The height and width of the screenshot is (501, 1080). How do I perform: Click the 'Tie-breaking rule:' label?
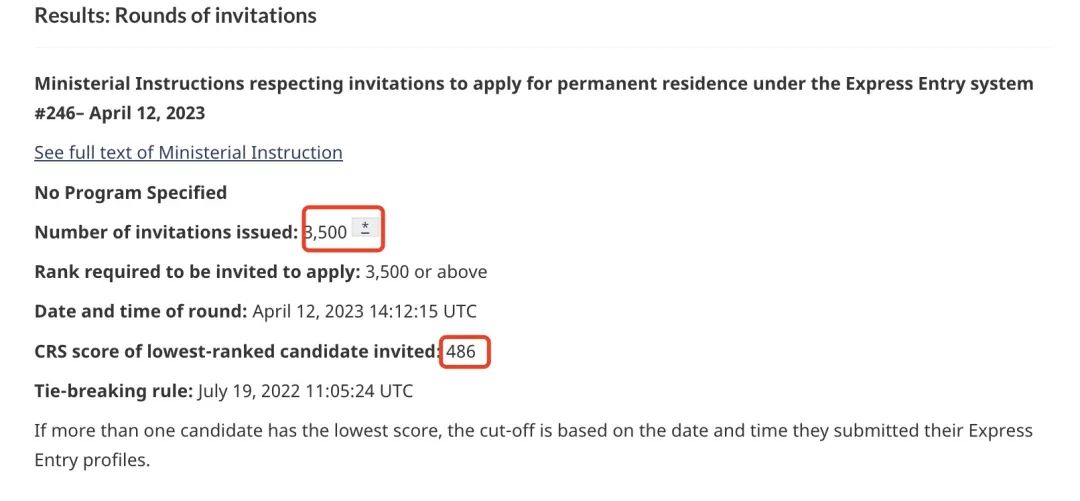(x=113, y=391)
